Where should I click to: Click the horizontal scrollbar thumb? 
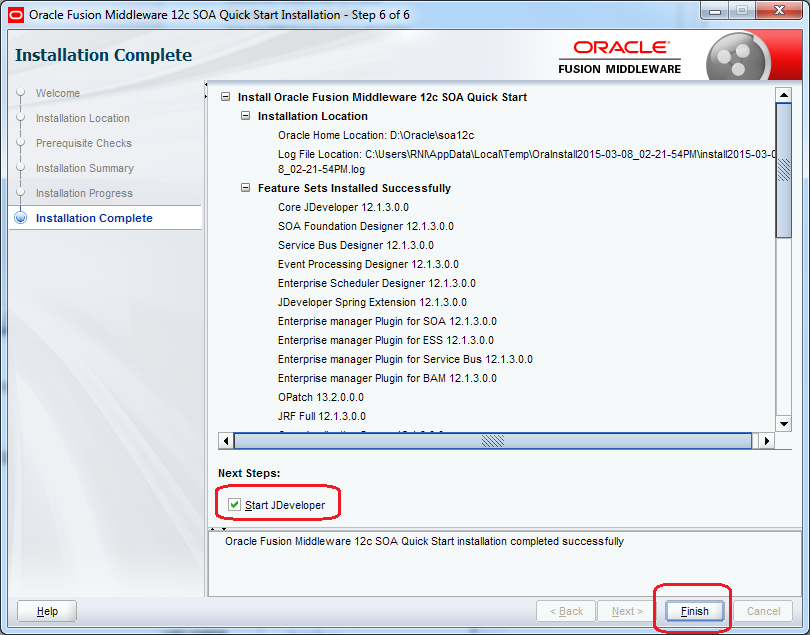(493, 441)
